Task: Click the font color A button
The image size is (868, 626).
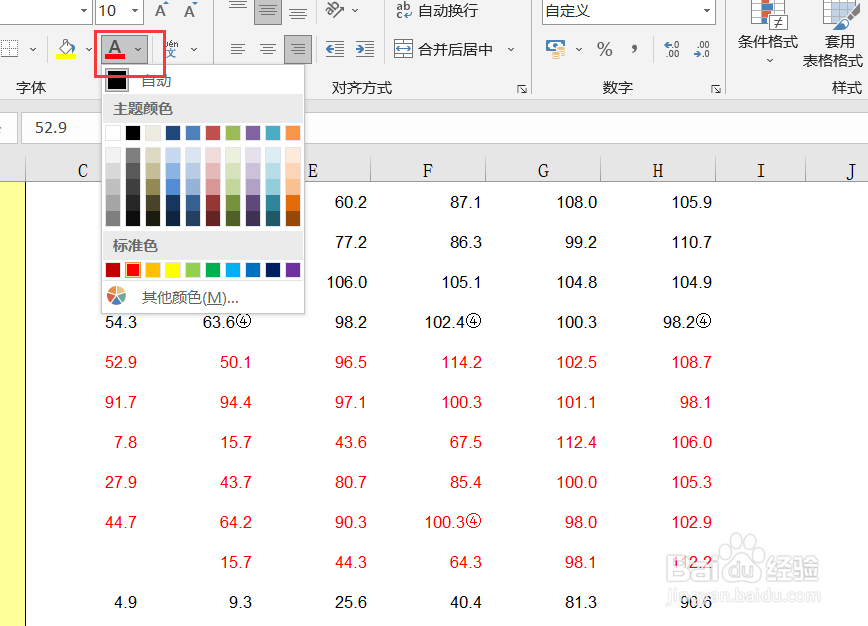Action: [115, 49]
